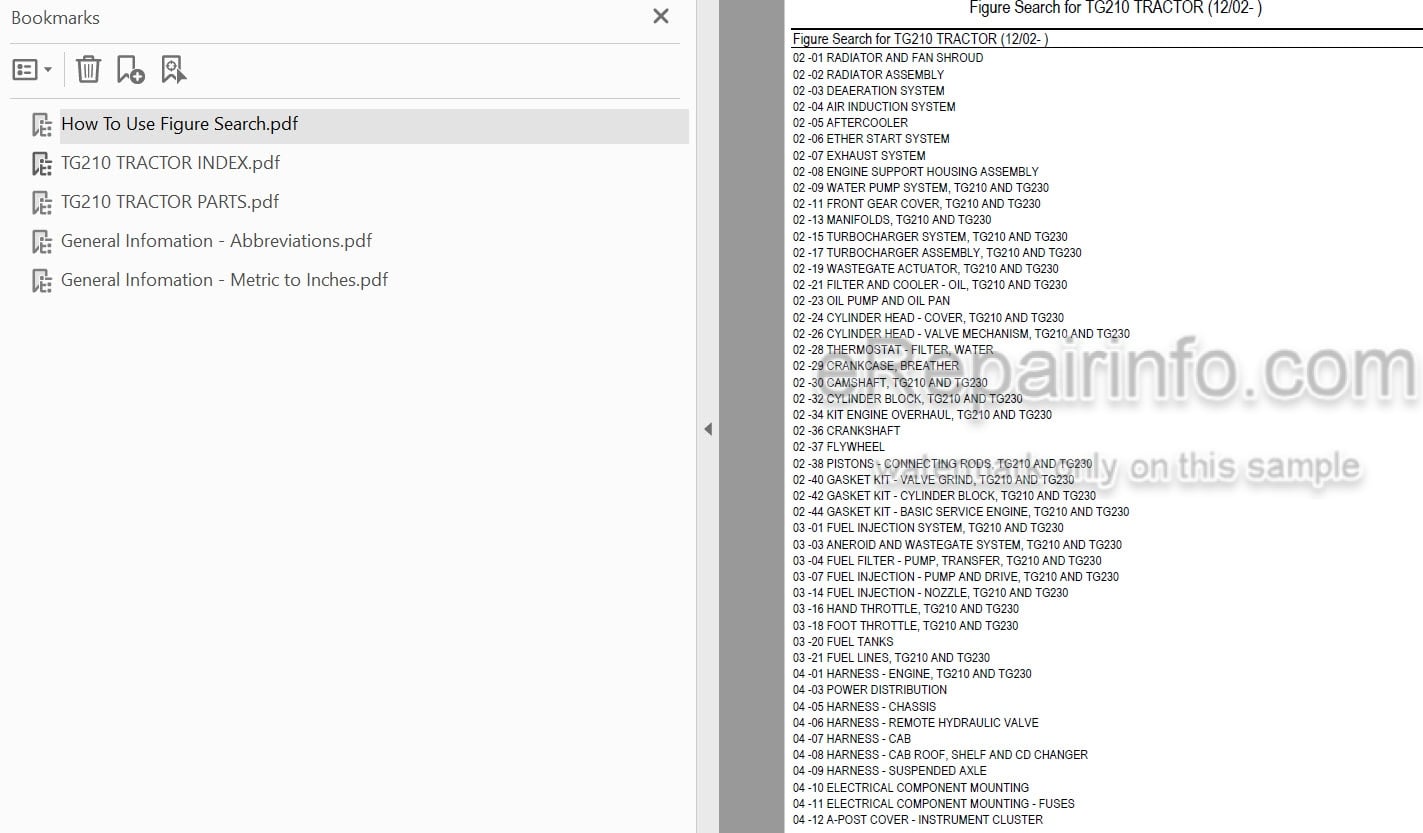Click figure 02-06 ETHER START SYSTEM
The image size is (1423, 833).
click(871, 139)
